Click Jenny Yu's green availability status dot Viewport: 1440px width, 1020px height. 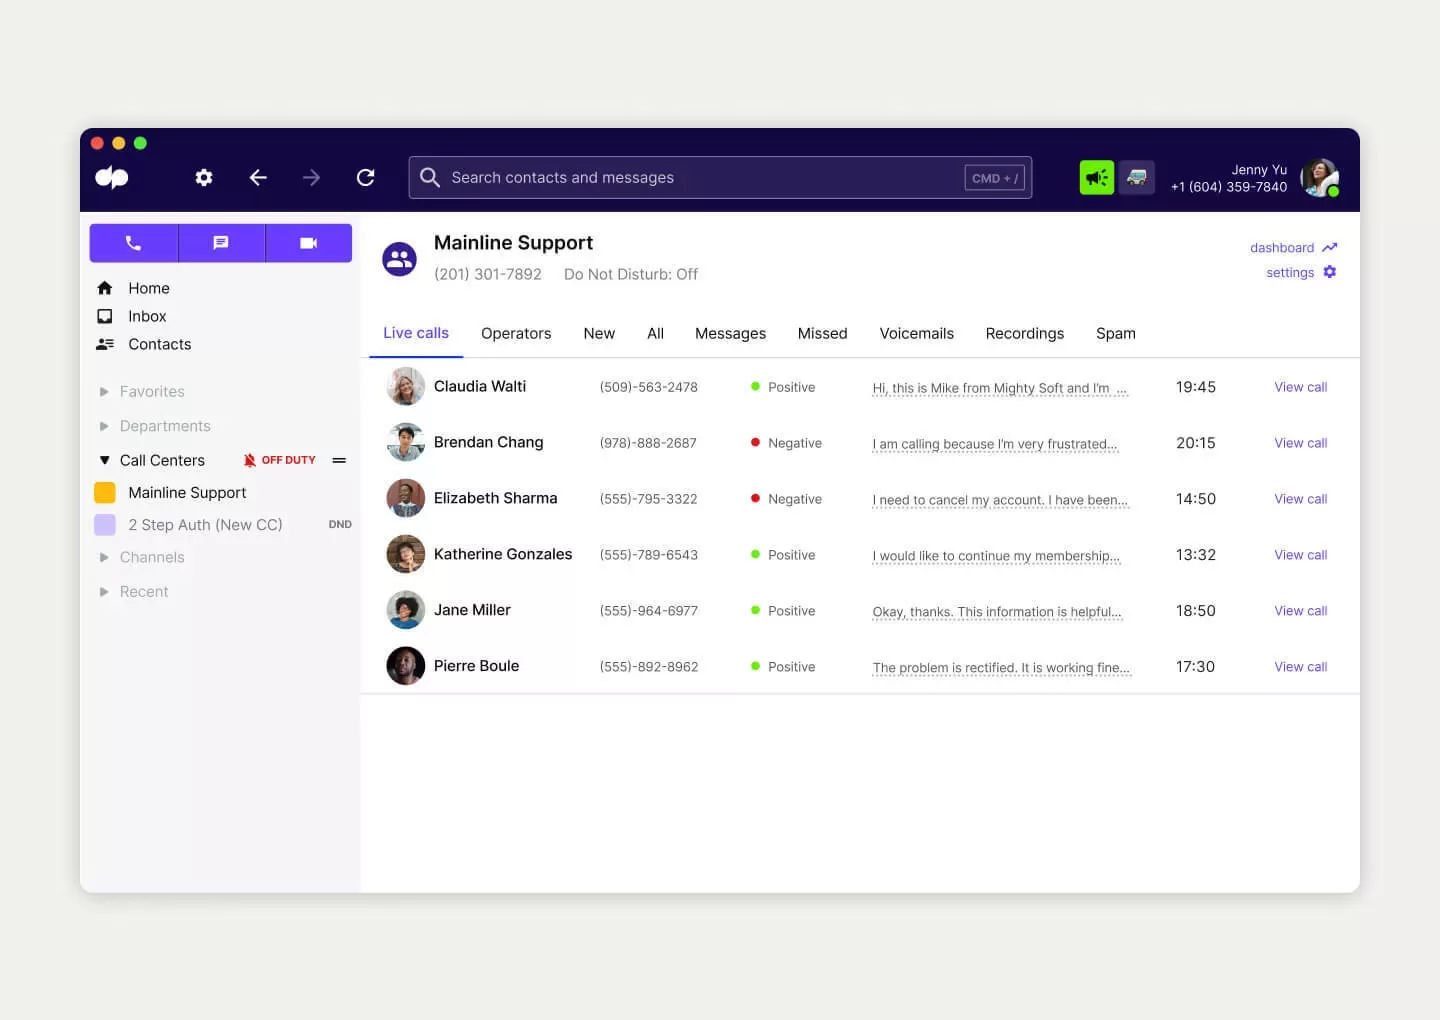coord(1334,191)
